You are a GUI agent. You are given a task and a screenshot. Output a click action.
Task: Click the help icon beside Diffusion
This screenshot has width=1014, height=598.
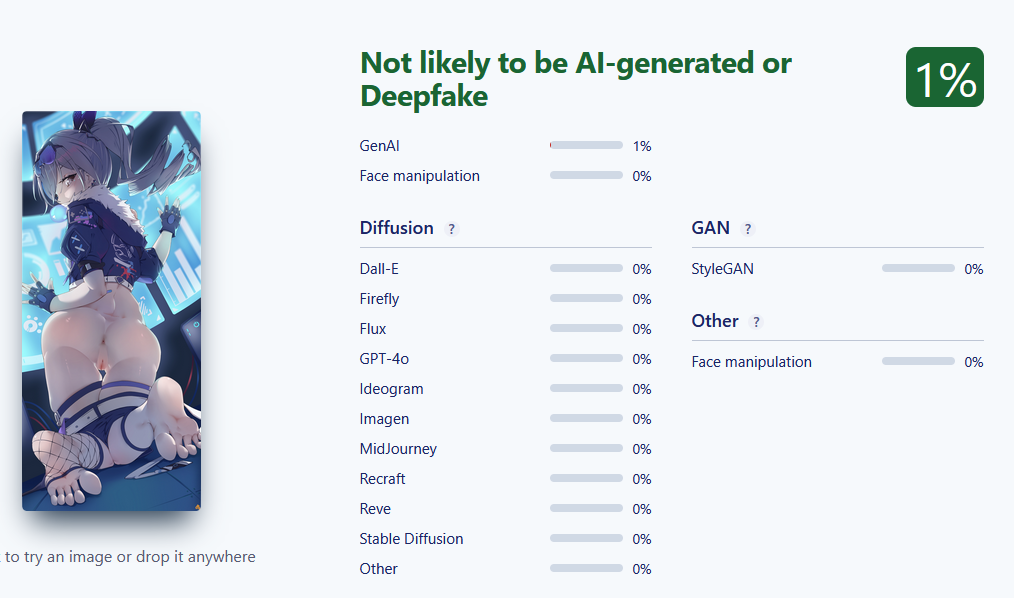click(x=451, y=229)
